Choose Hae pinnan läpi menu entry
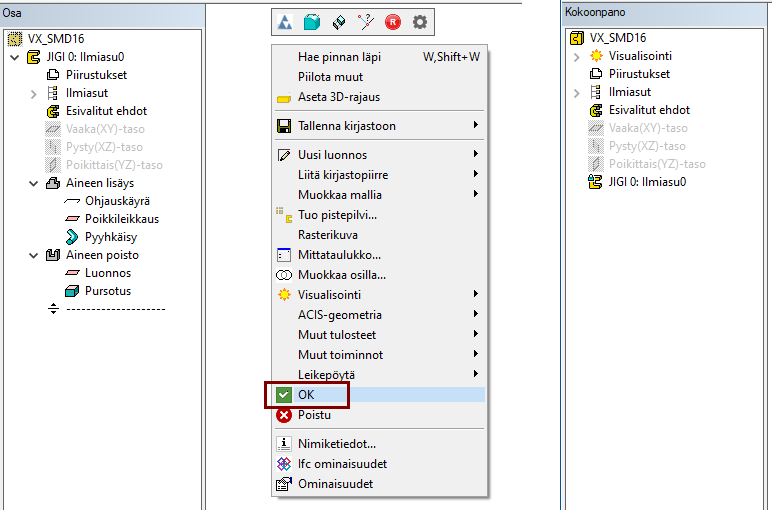 point(379,57)
